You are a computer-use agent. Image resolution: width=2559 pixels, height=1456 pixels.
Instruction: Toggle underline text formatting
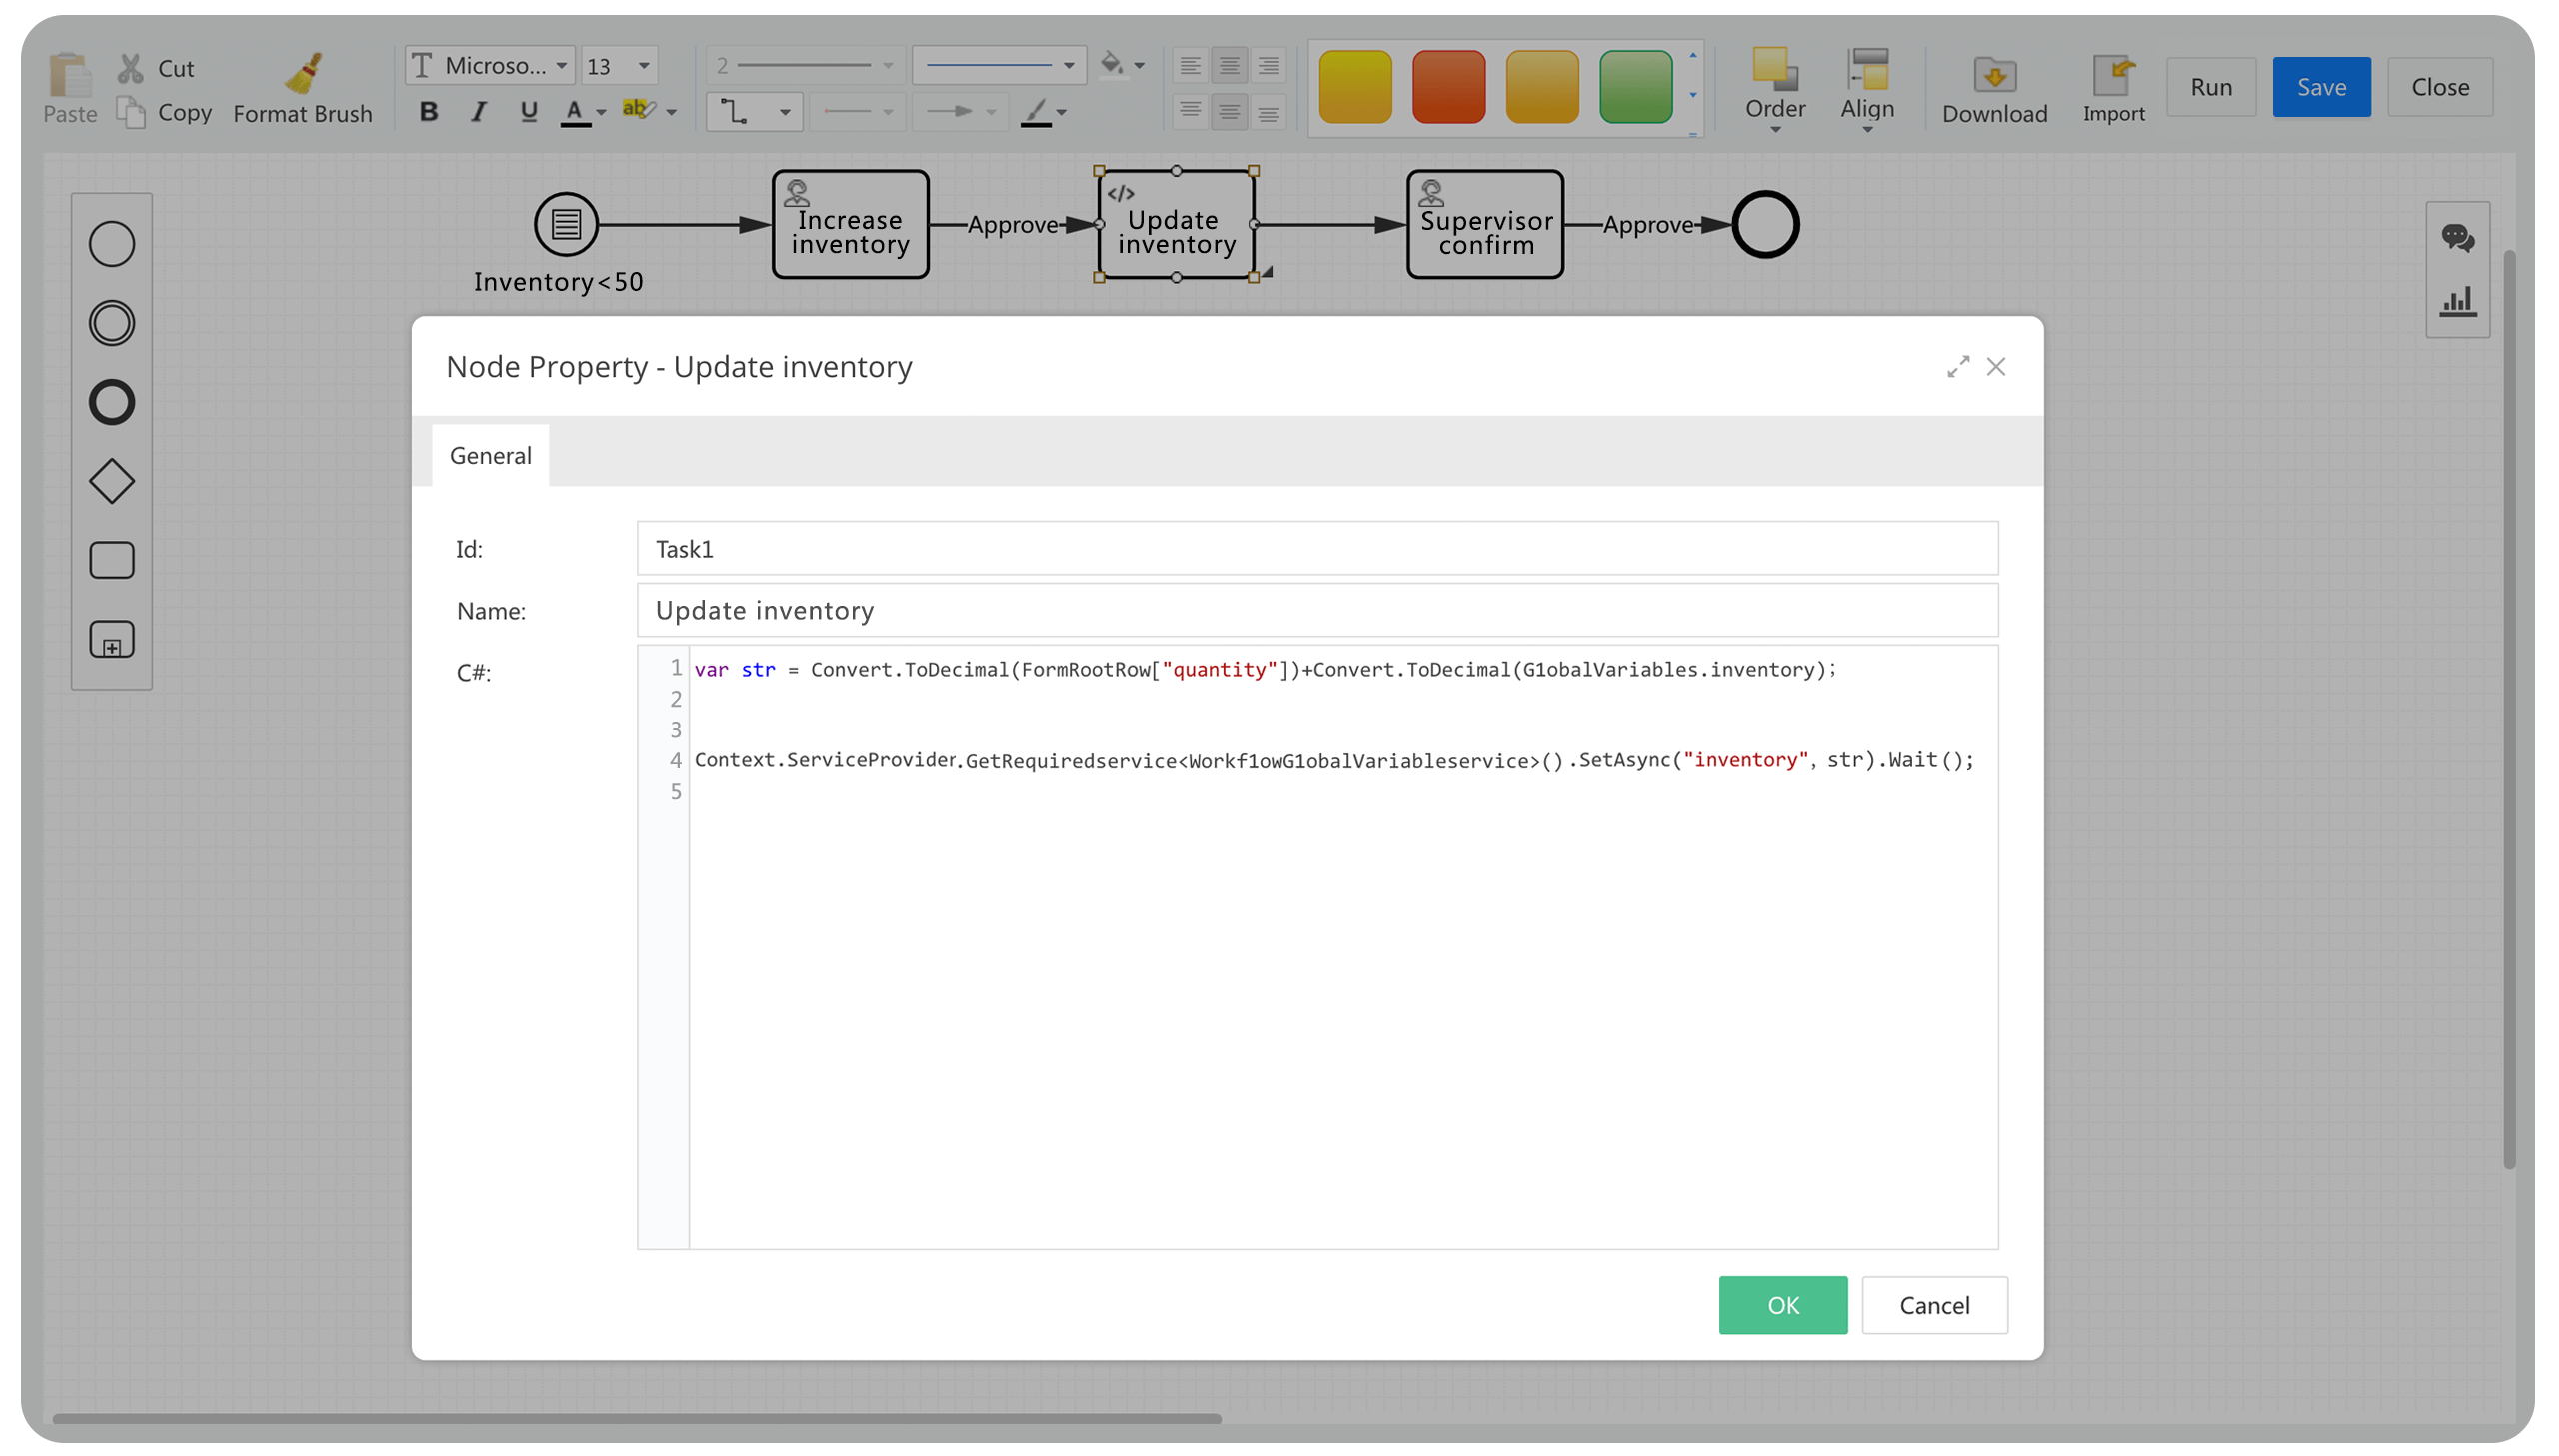[528, 112]
